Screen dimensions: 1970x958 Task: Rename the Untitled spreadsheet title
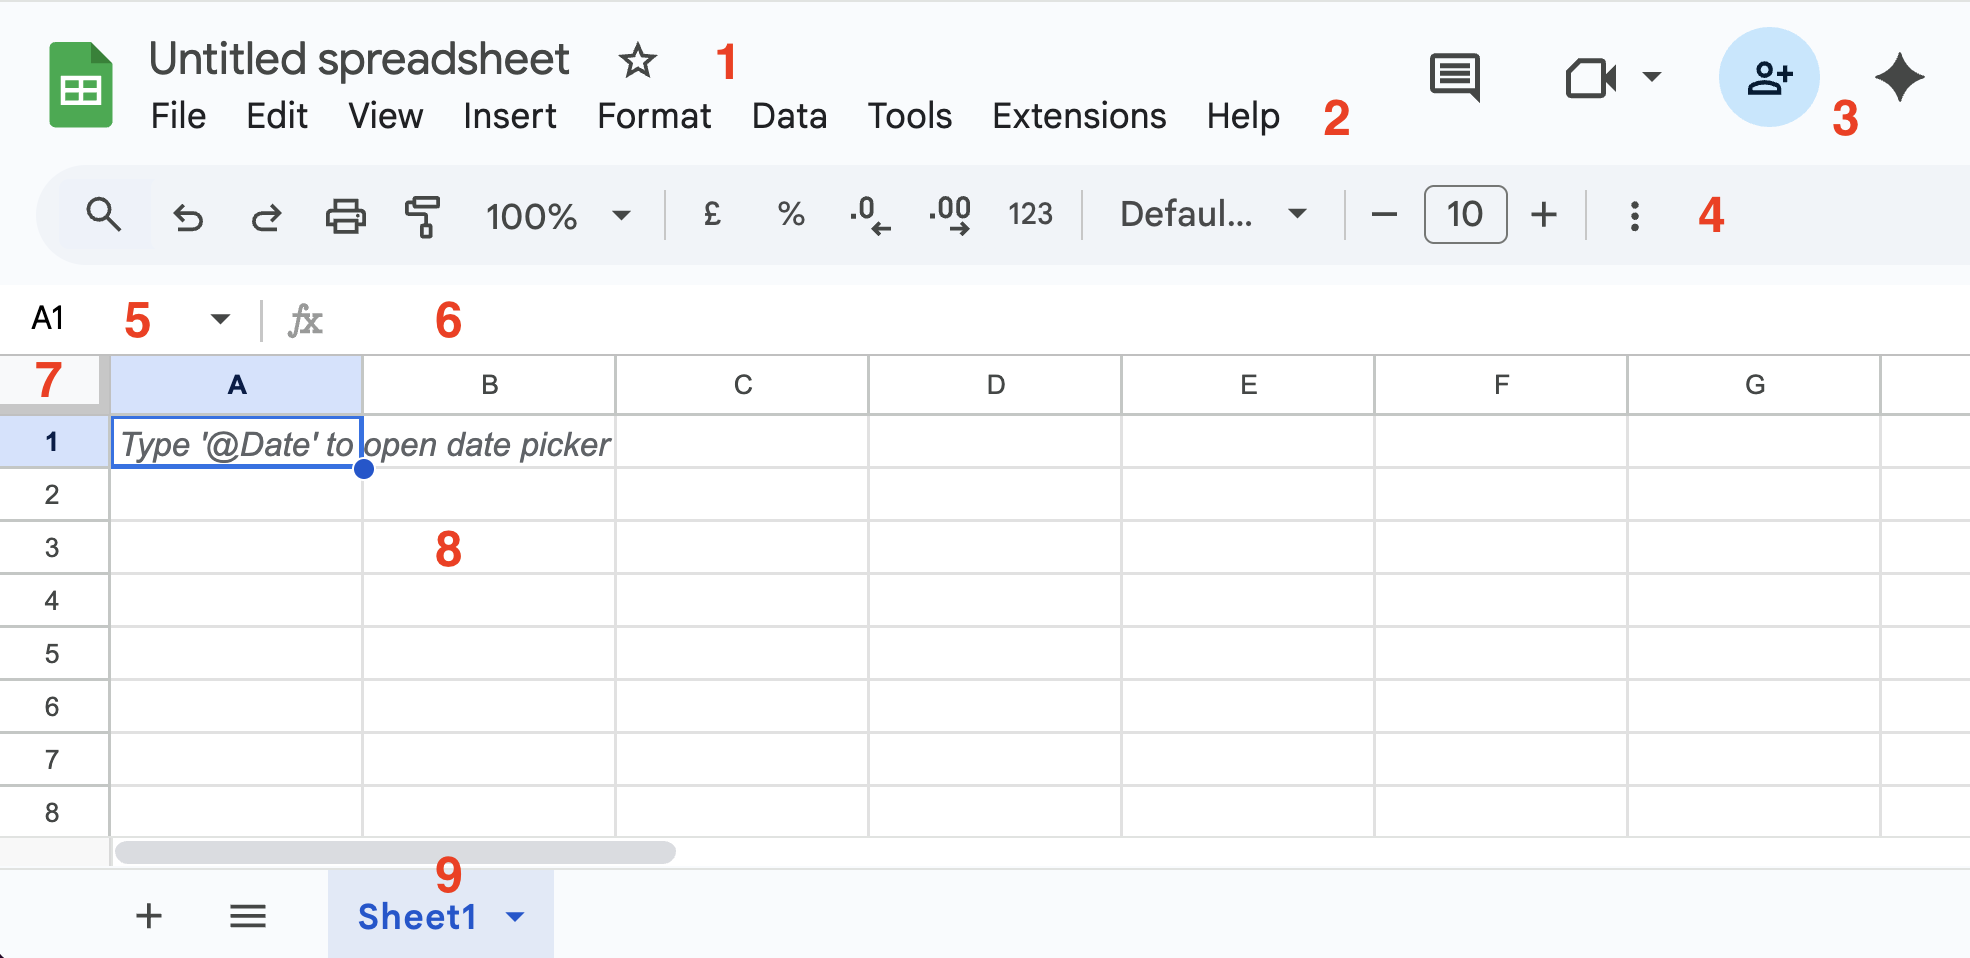359,60
